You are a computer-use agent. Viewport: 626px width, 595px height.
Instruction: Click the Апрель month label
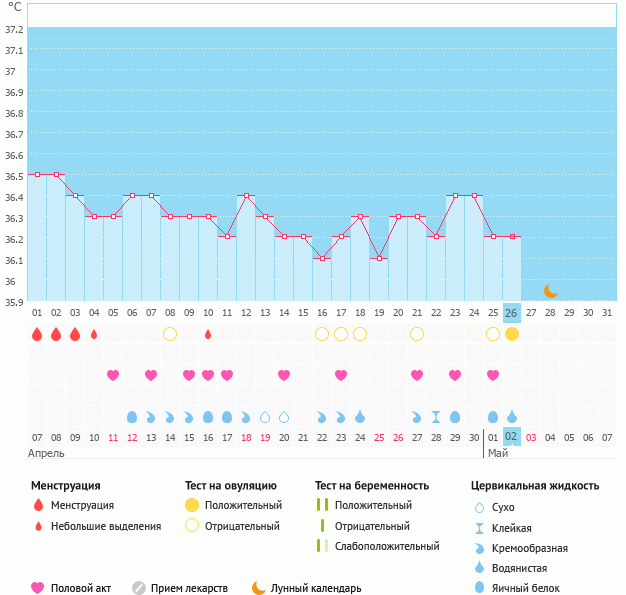(45, 453)
